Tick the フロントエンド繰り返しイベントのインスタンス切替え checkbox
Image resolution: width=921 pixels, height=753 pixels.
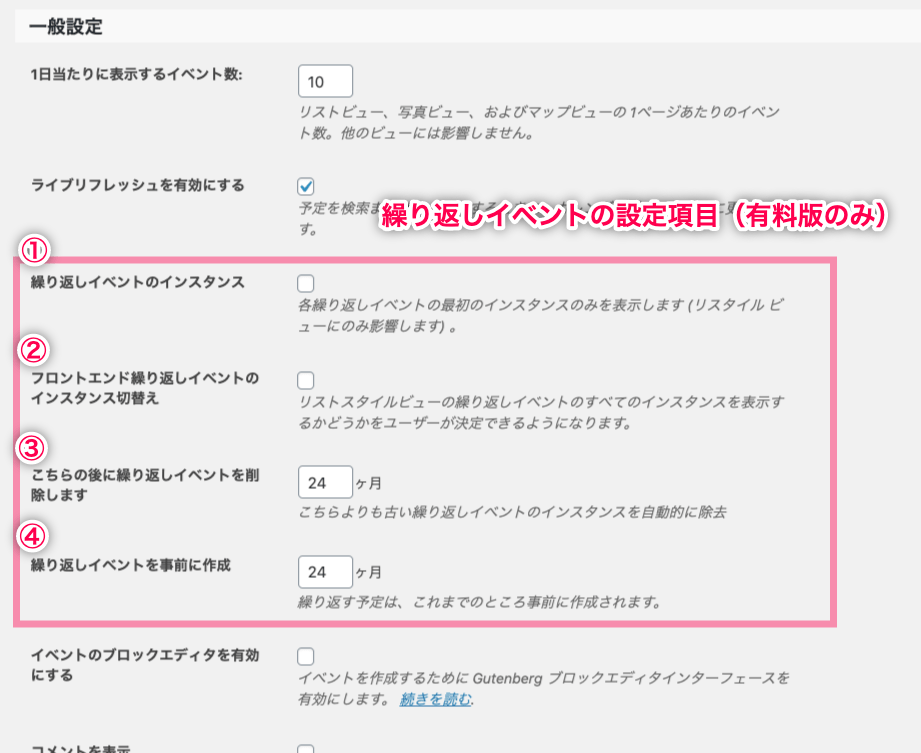click(x=305, y=380)
